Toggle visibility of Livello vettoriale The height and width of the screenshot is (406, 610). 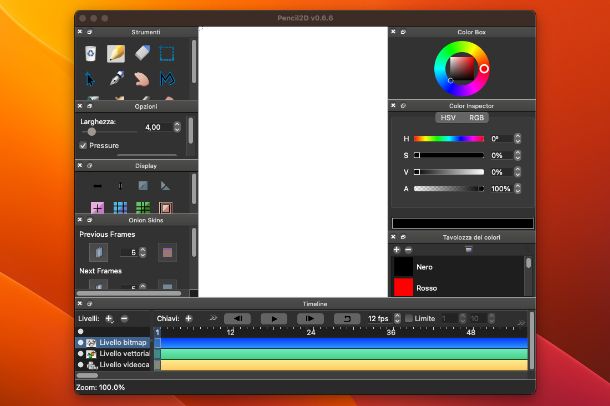tap(81, 354)
